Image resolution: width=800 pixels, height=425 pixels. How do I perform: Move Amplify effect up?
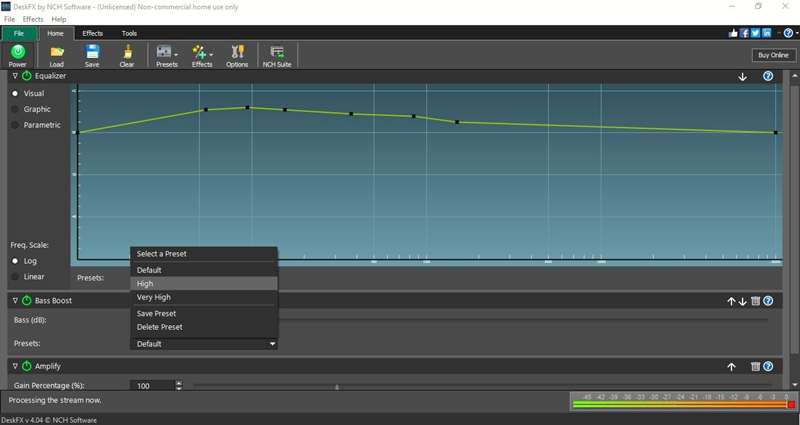click(731, 367)
